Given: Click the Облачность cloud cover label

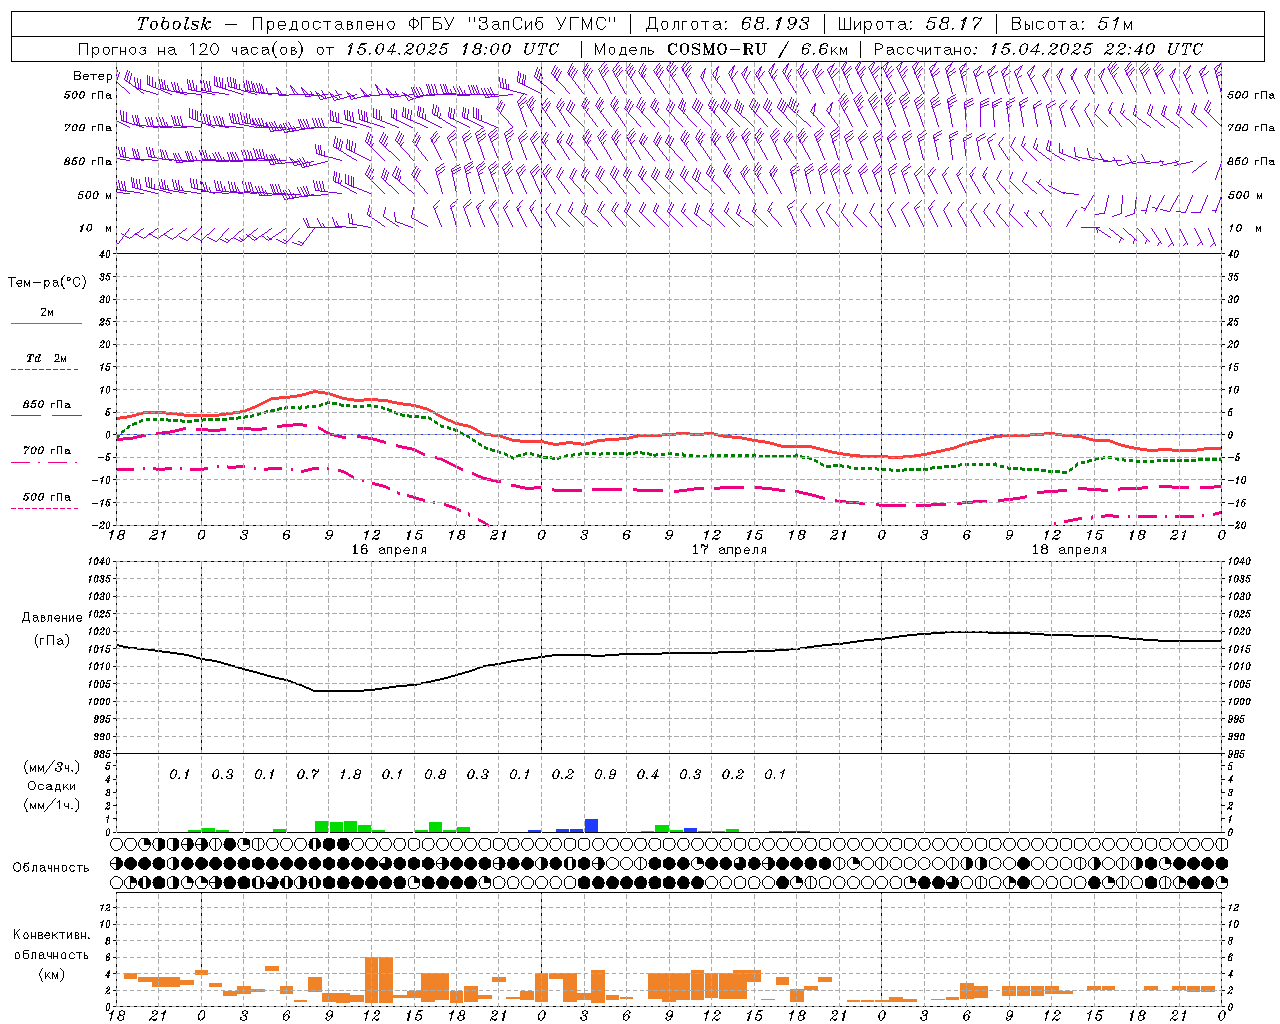Looking at the screenshot, I should tap(51, 868).
